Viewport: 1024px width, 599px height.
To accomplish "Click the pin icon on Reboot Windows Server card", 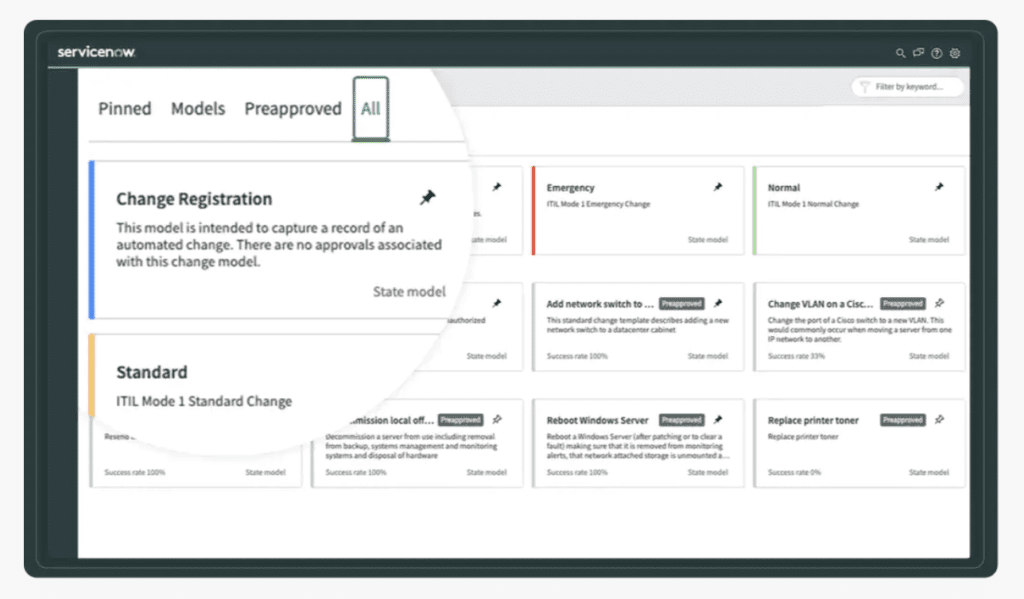I will coord(719,421).
